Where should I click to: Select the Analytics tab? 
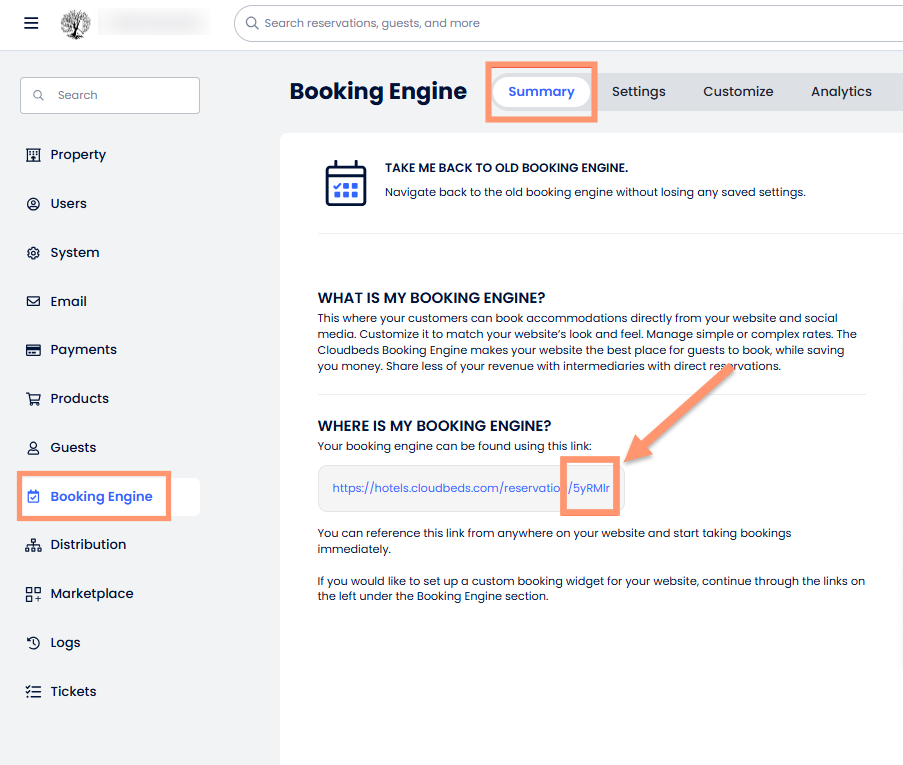pyautogui.click(x=841, y=92)
